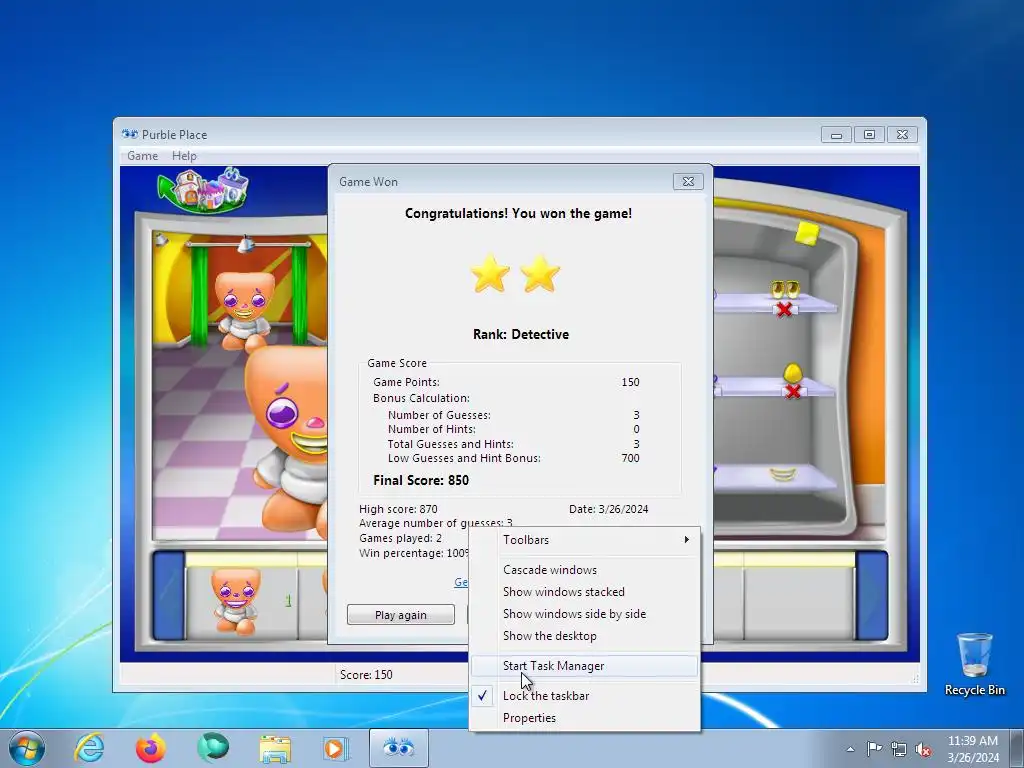The image size is (1024, 768).
Task: Click the Rank: Detective text
Action: (x=520, y=334)
